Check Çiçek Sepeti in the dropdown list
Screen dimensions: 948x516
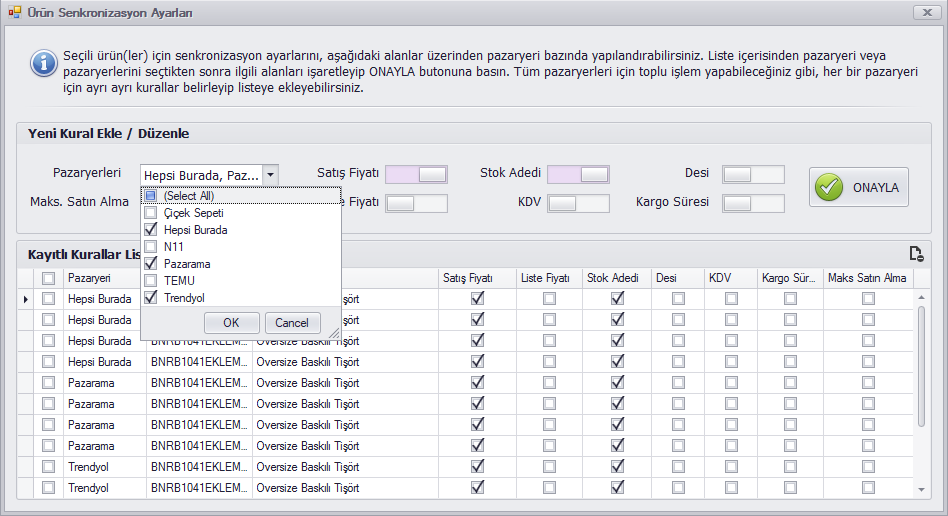click(x=151, y=213)
